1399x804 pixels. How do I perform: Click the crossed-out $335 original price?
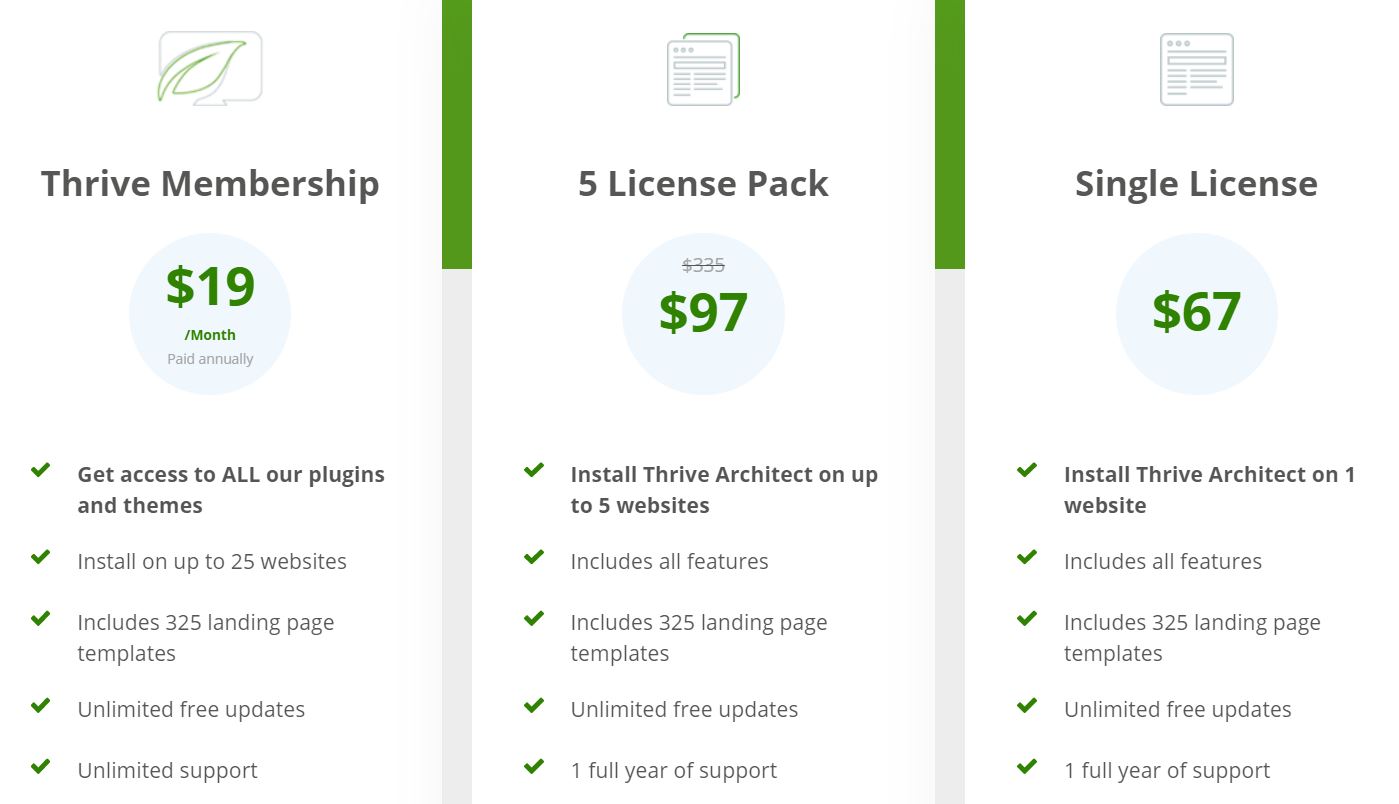click(703, 265)
